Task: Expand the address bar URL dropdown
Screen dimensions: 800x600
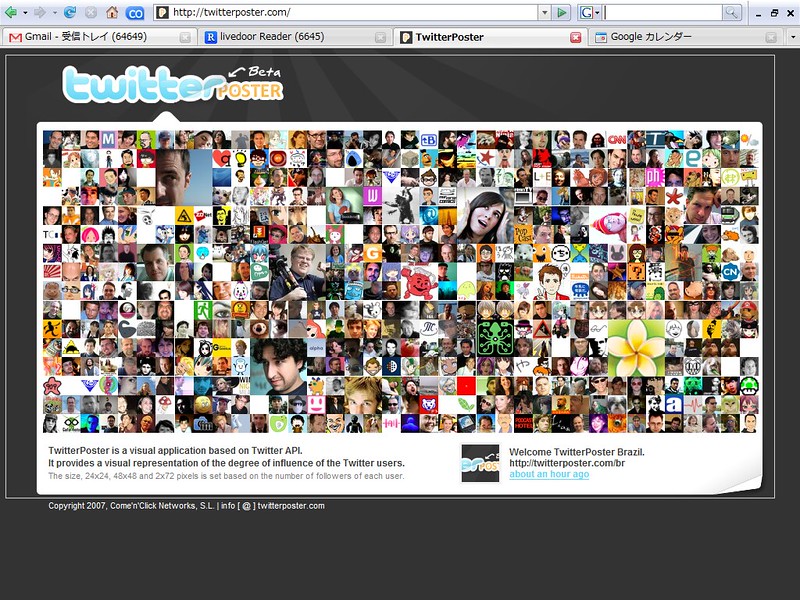Action: (x=544, y=12)
